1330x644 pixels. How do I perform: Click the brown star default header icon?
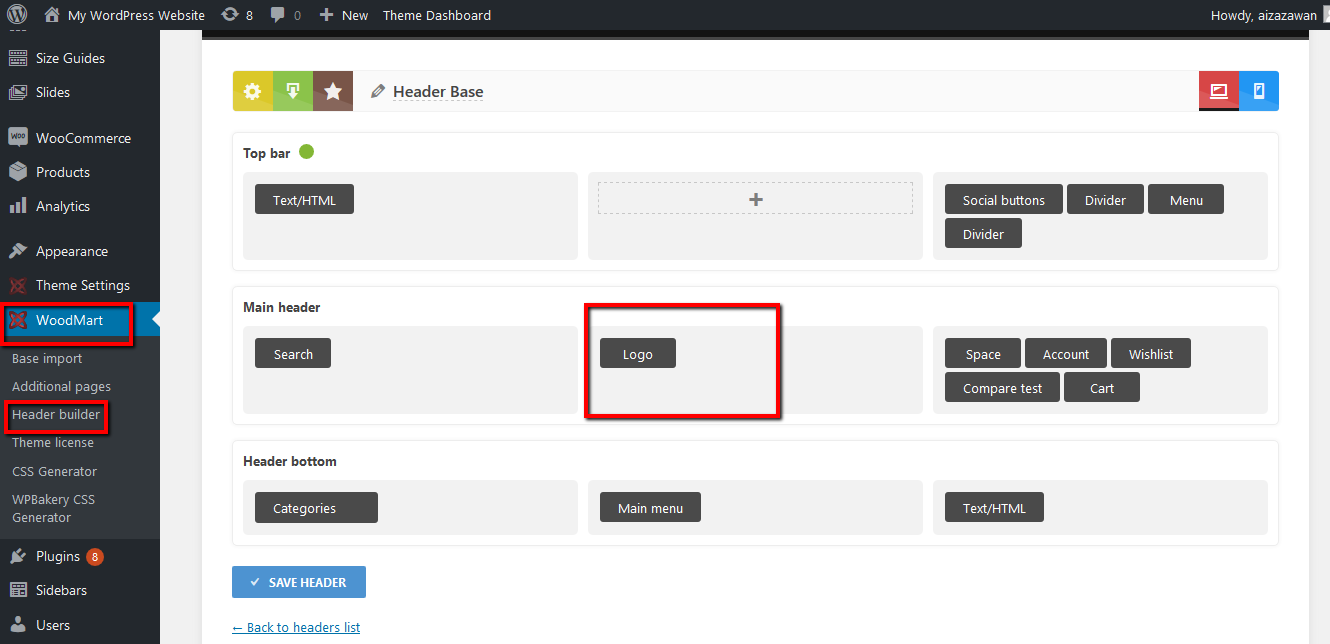pyautogui.click(x=333, y=91)
